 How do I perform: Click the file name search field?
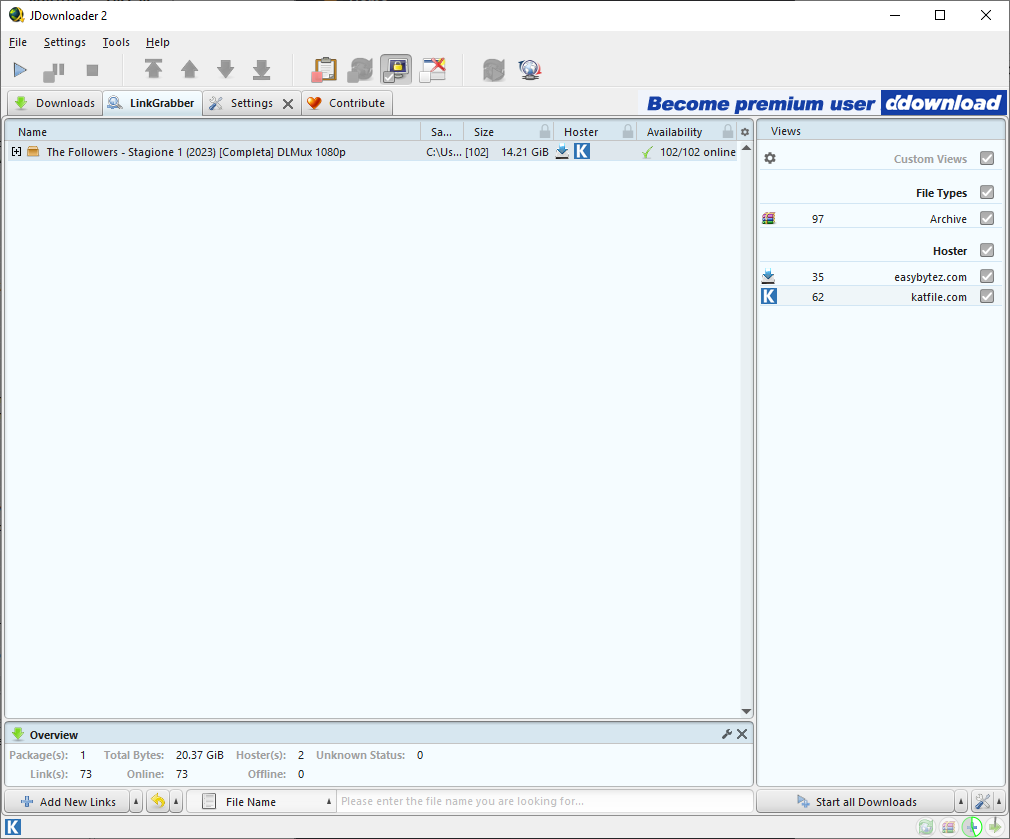coord(545,802)
